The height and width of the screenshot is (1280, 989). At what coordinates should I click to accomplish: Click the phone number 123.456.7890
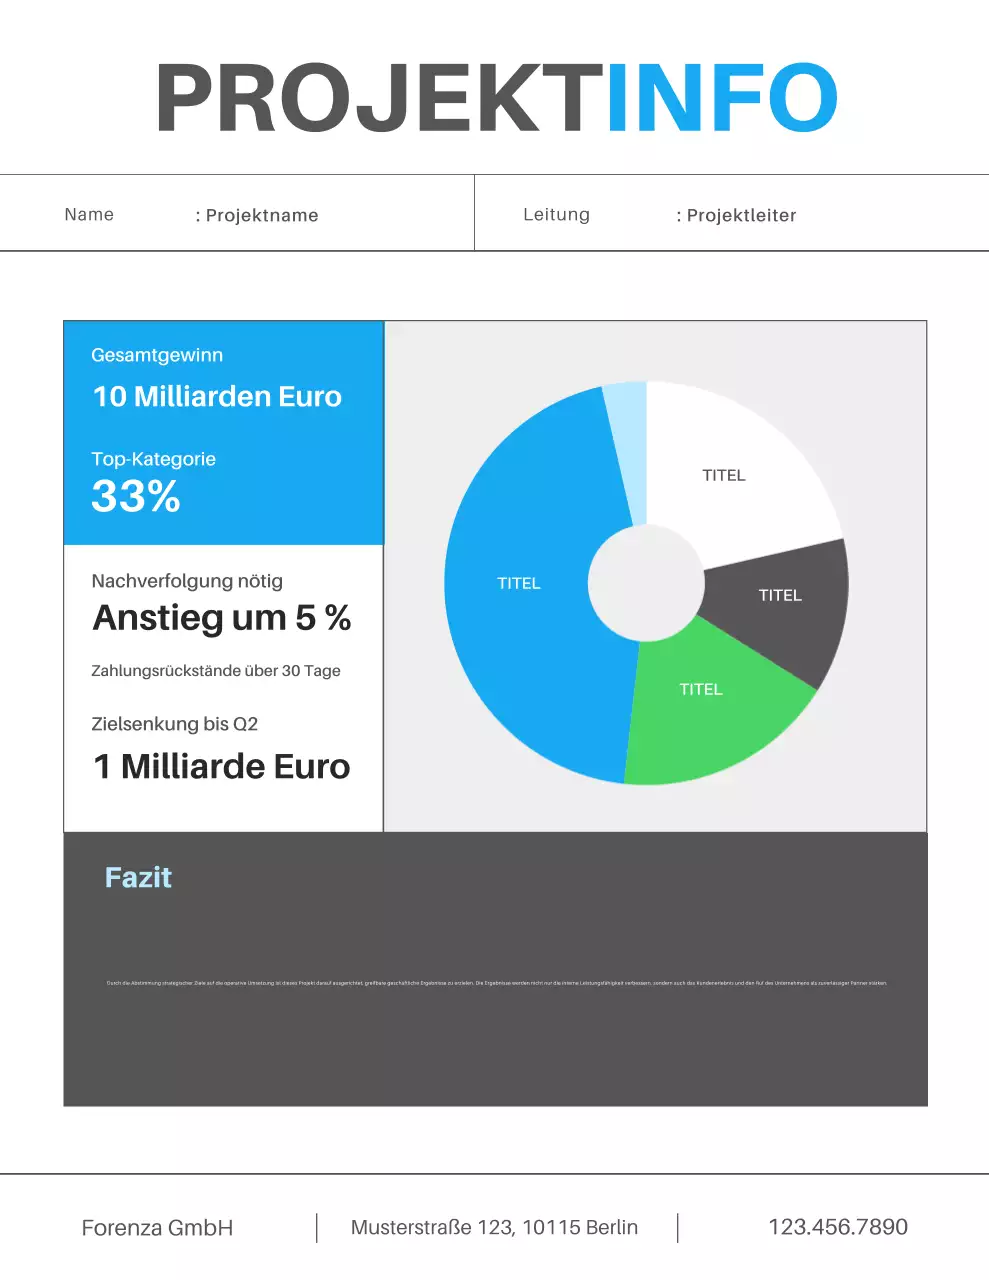click(x=838, y=1227)
